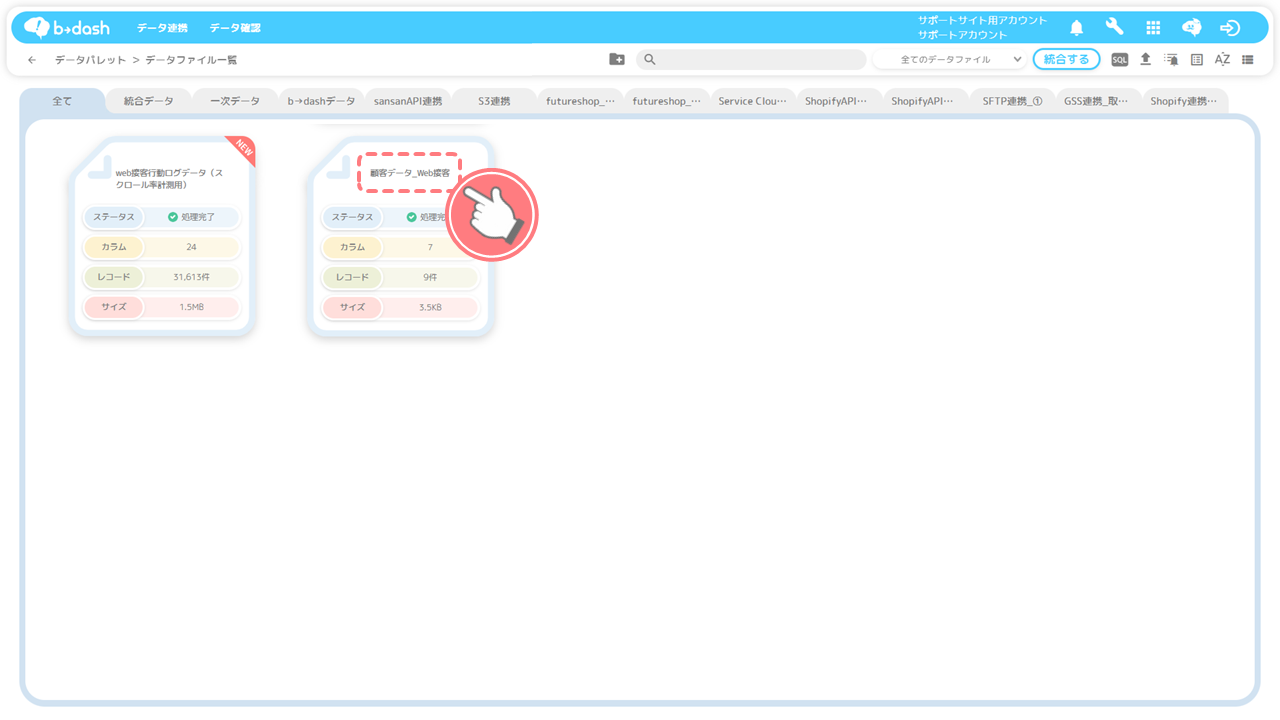Click the サポートサイト用アカウント account name

pos(983,20)
